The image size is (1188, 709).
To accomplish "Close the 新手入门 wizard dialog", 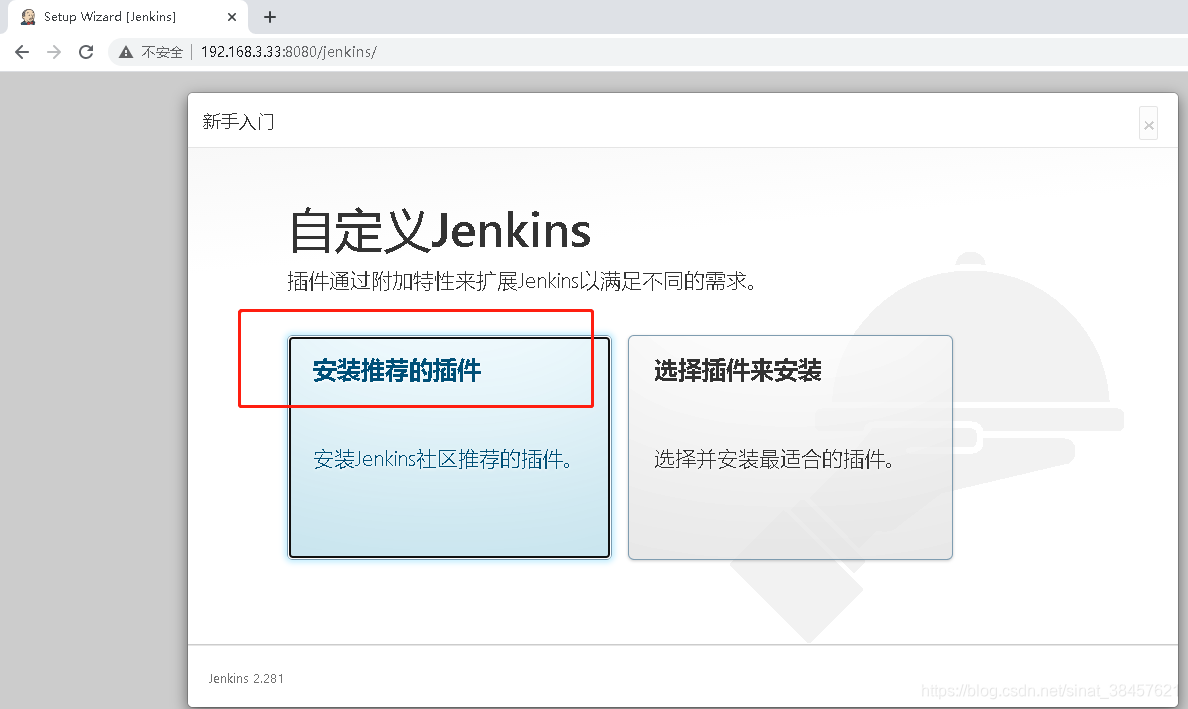I will (1149, 124).
